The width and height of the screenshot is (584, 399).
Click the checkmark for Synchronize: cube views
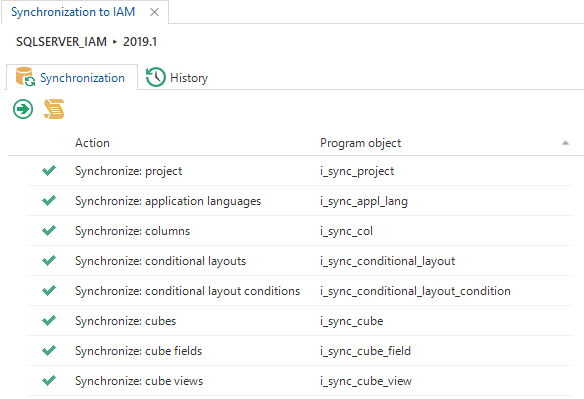pyautogui.click(x=49, y=380)
